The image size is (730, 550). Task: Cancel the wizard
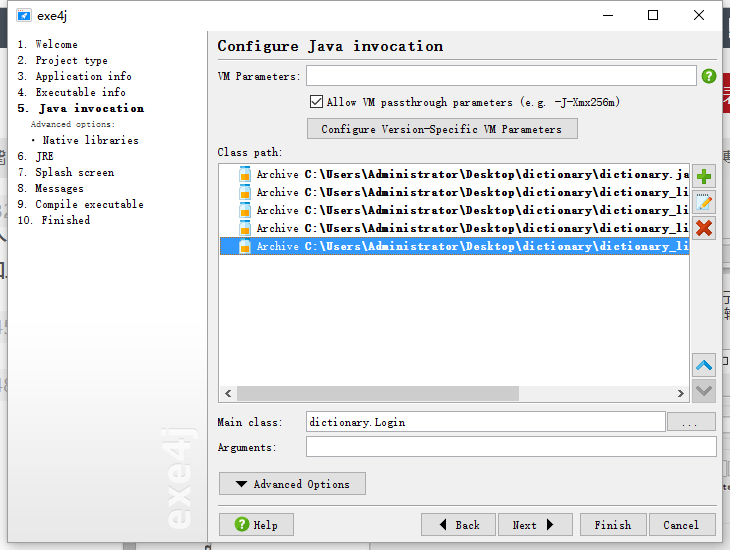click(x=682, y=525)
